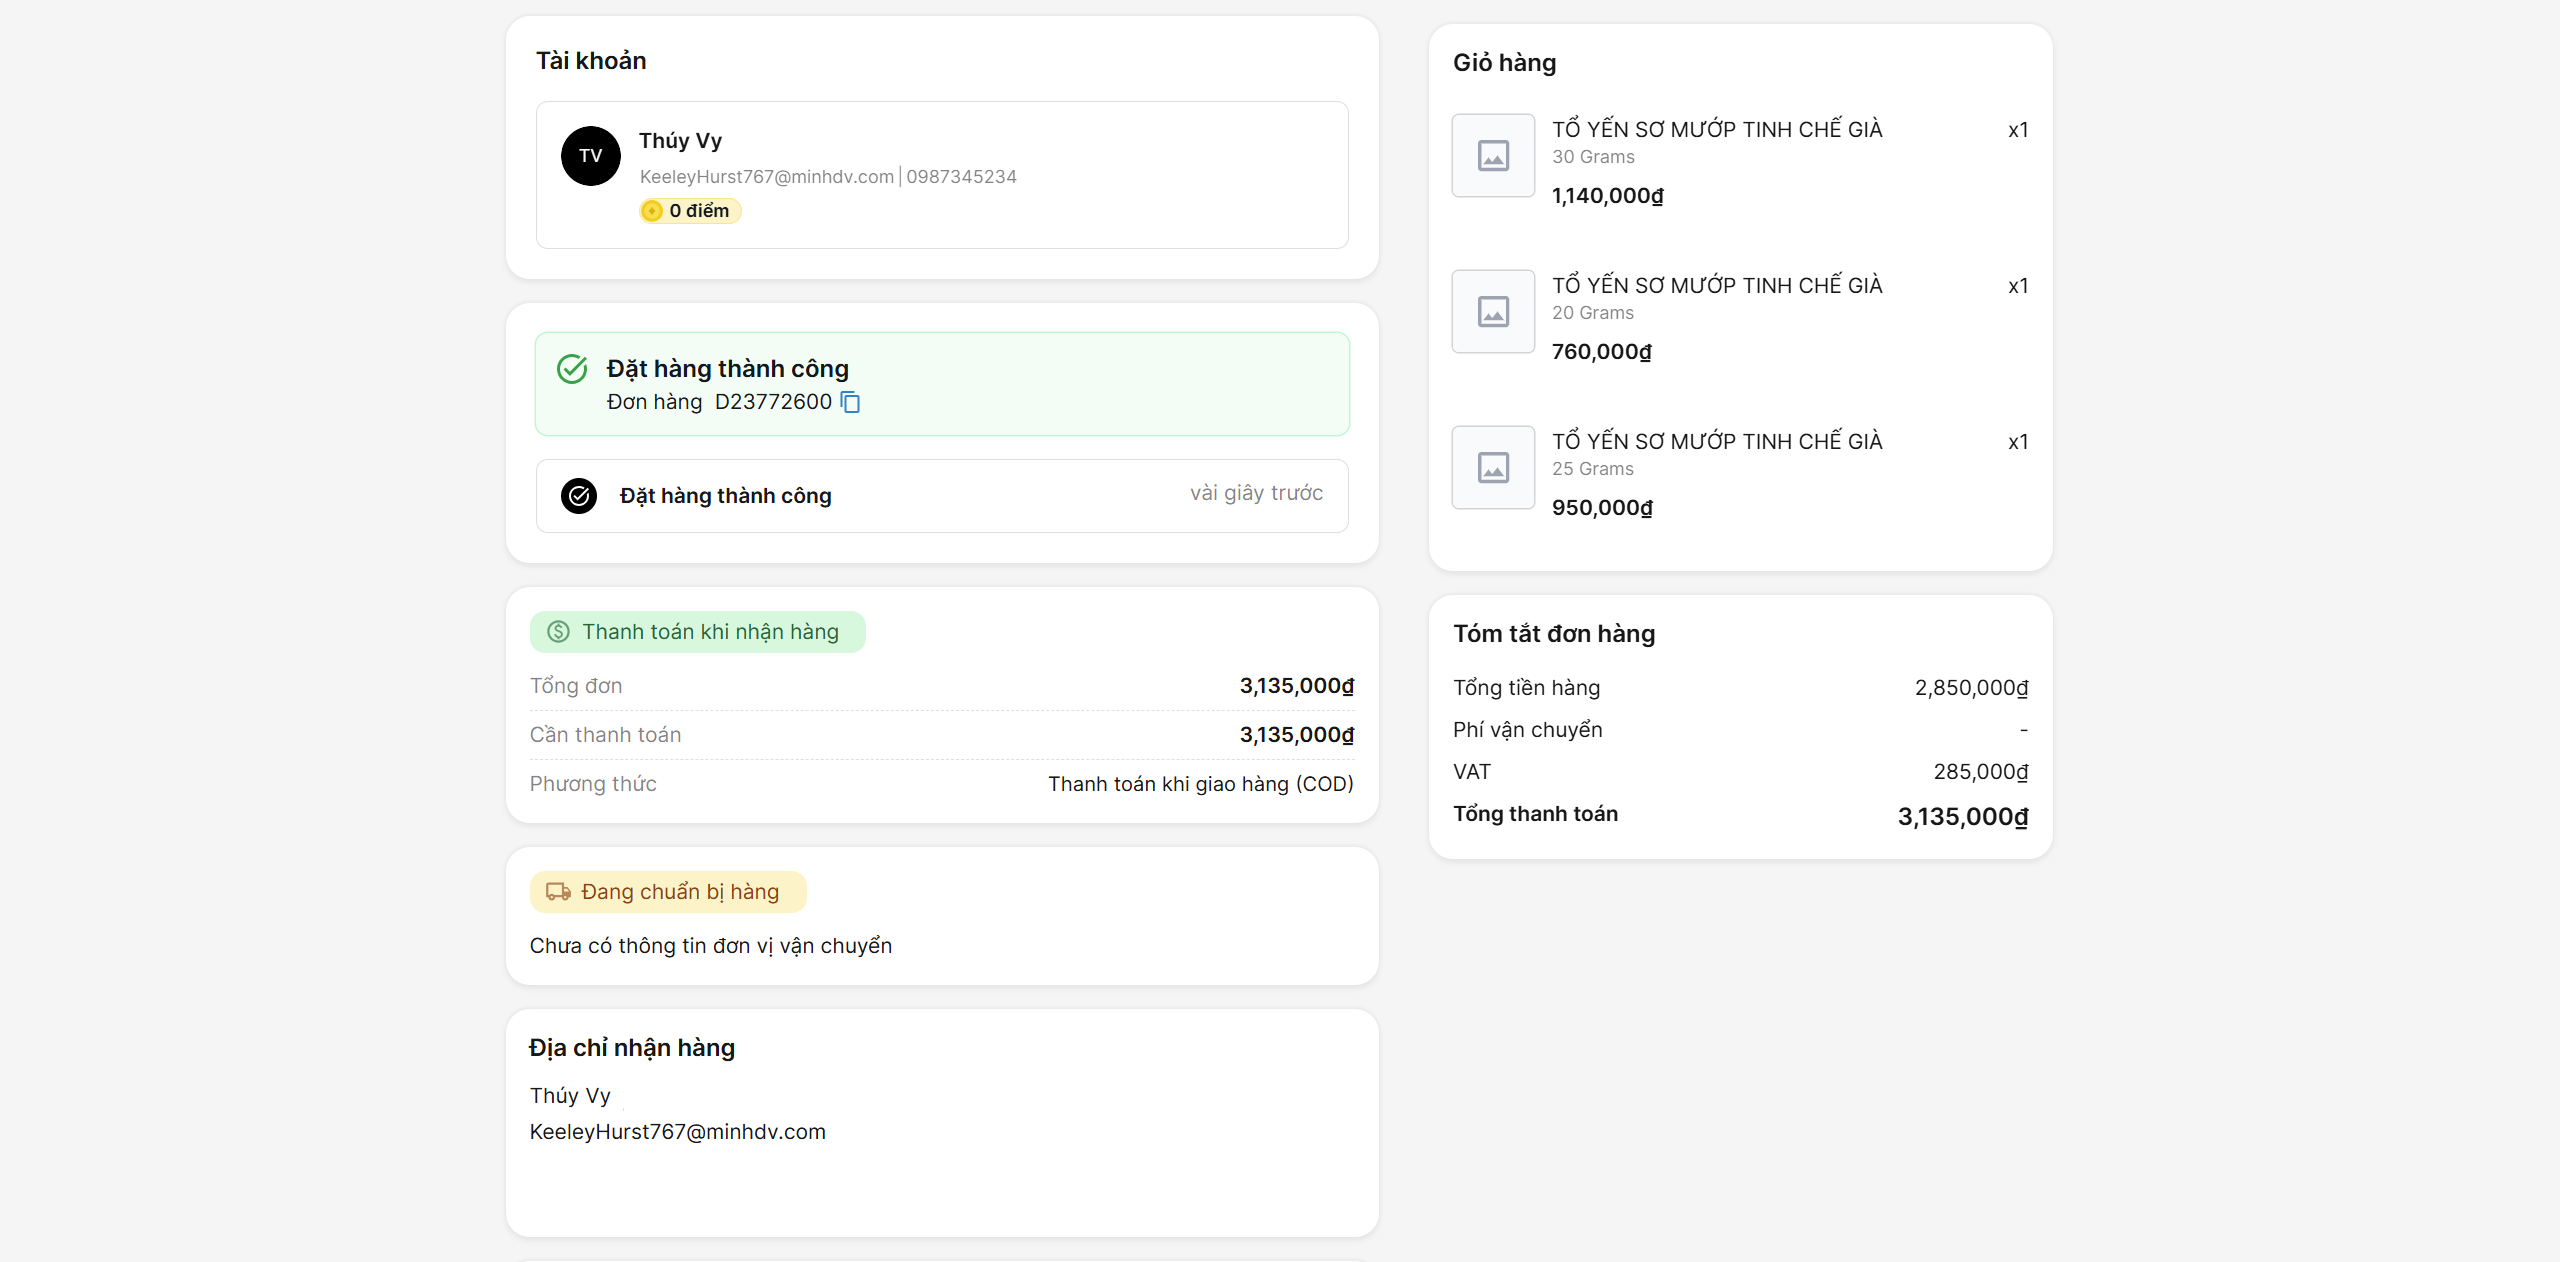Image resolution: width=2560 pixels, height=1262 pixels.
Task: Click the delivery truck icon
Action: (557, 892)
